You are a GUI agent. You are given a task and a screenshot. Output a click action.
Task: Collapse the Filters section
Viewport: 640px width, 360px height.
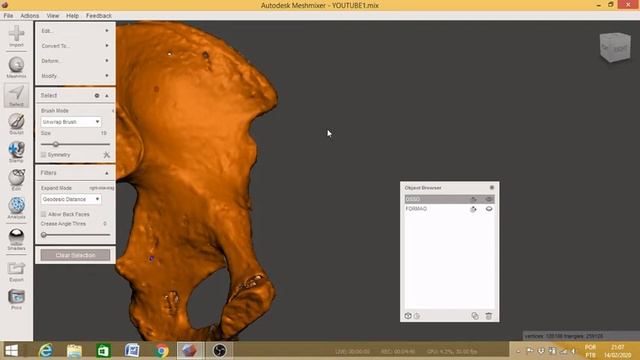click(107, 173)
